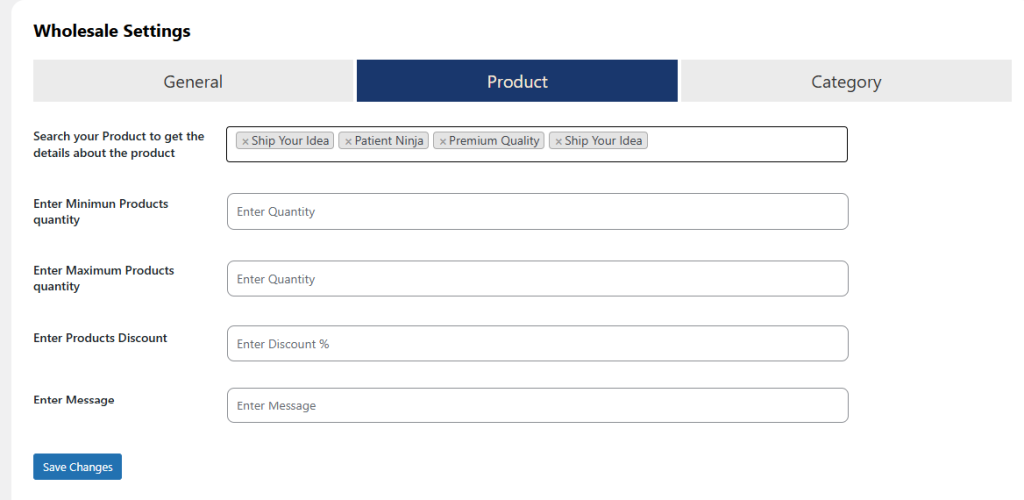1024x500 pixels.
Task: Click the Enter Products Discount label
Action: 100,338
